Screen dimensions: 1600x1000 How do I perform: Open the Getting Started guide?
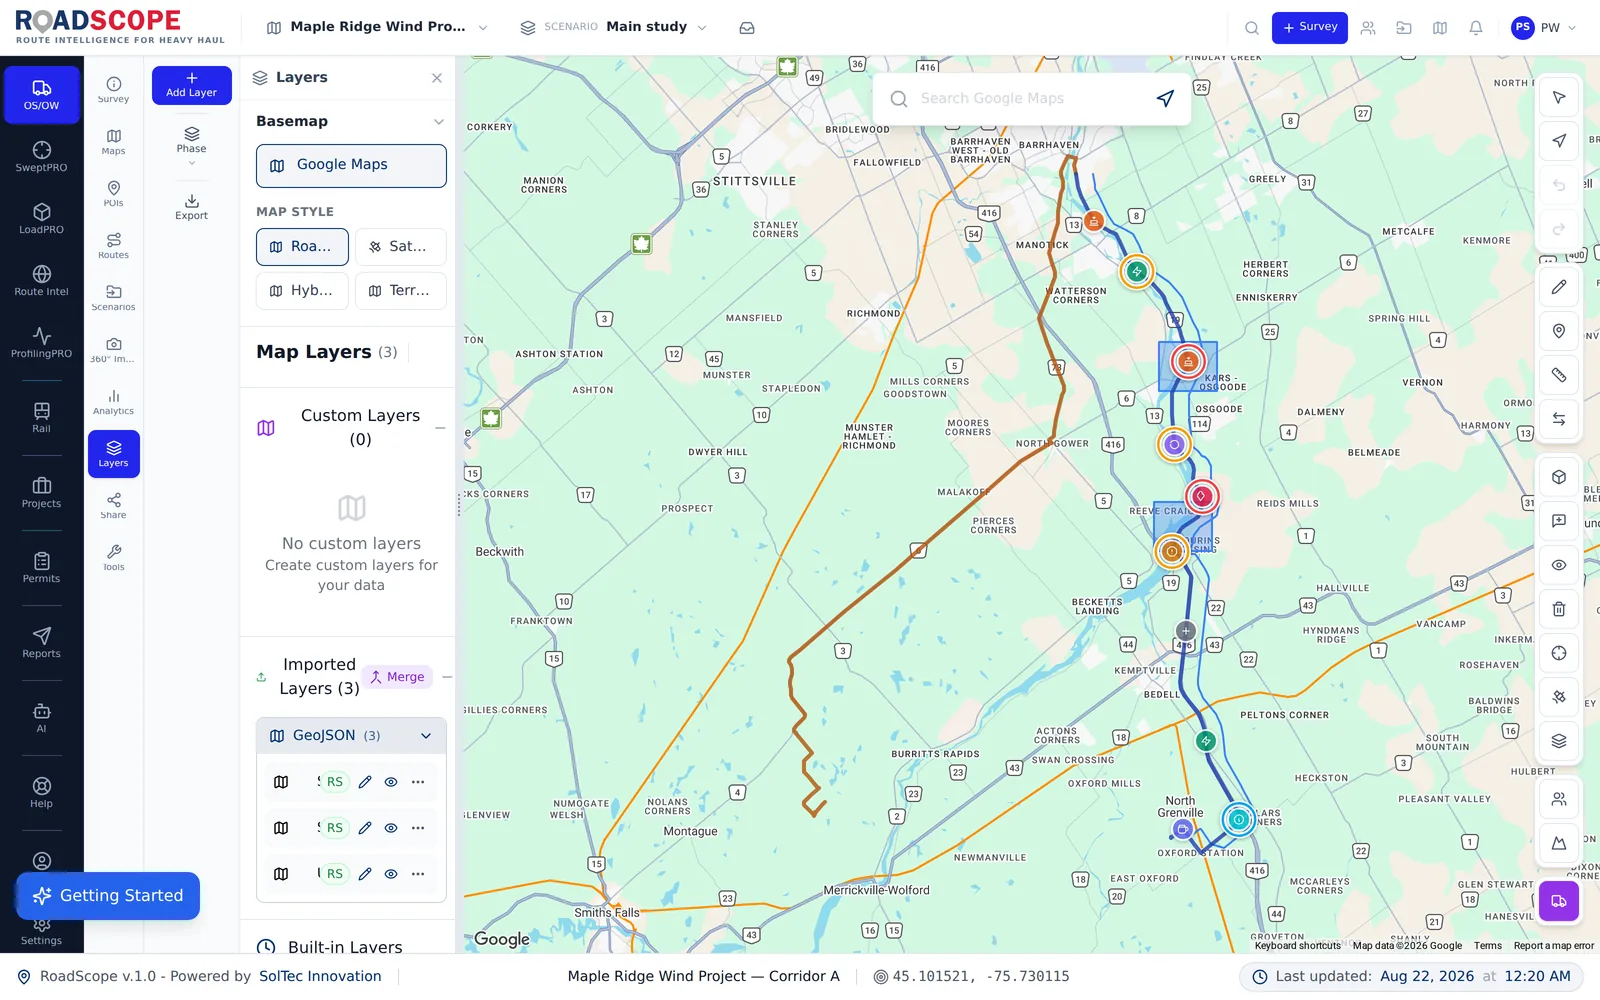coord(108,896)
